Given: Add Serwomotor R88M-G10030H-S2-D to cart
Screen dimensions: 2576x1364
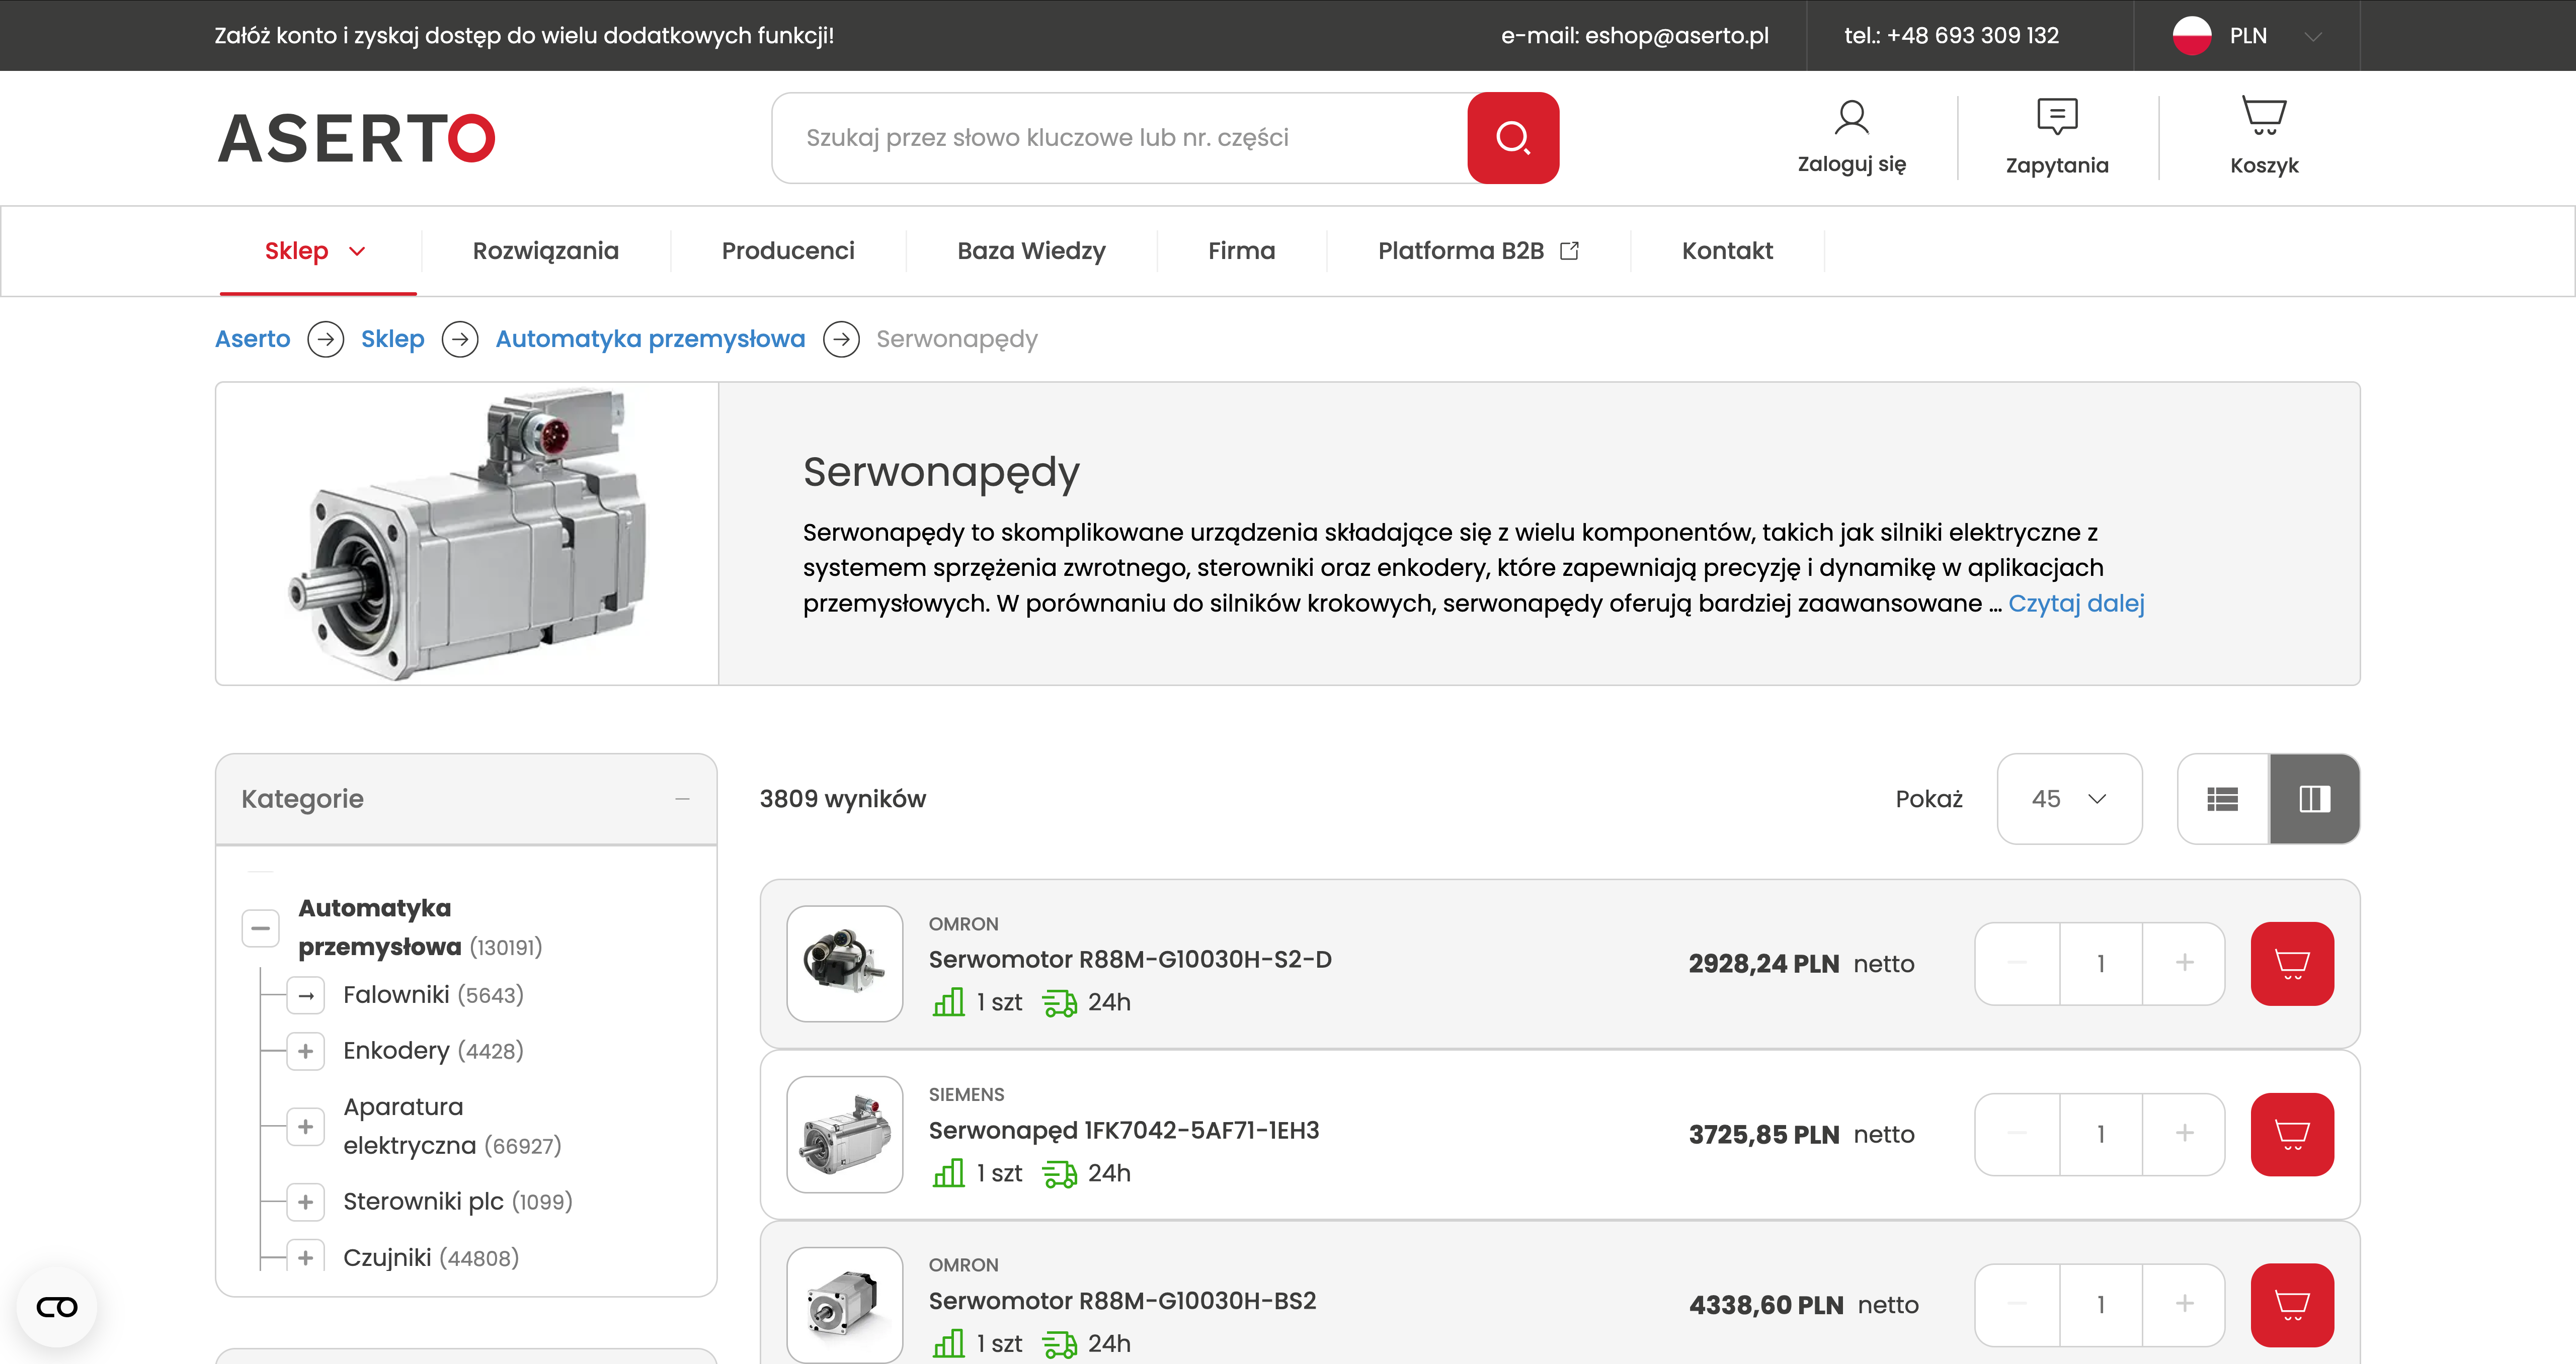Looking at the screenshot, I should tap(2292, 963).
